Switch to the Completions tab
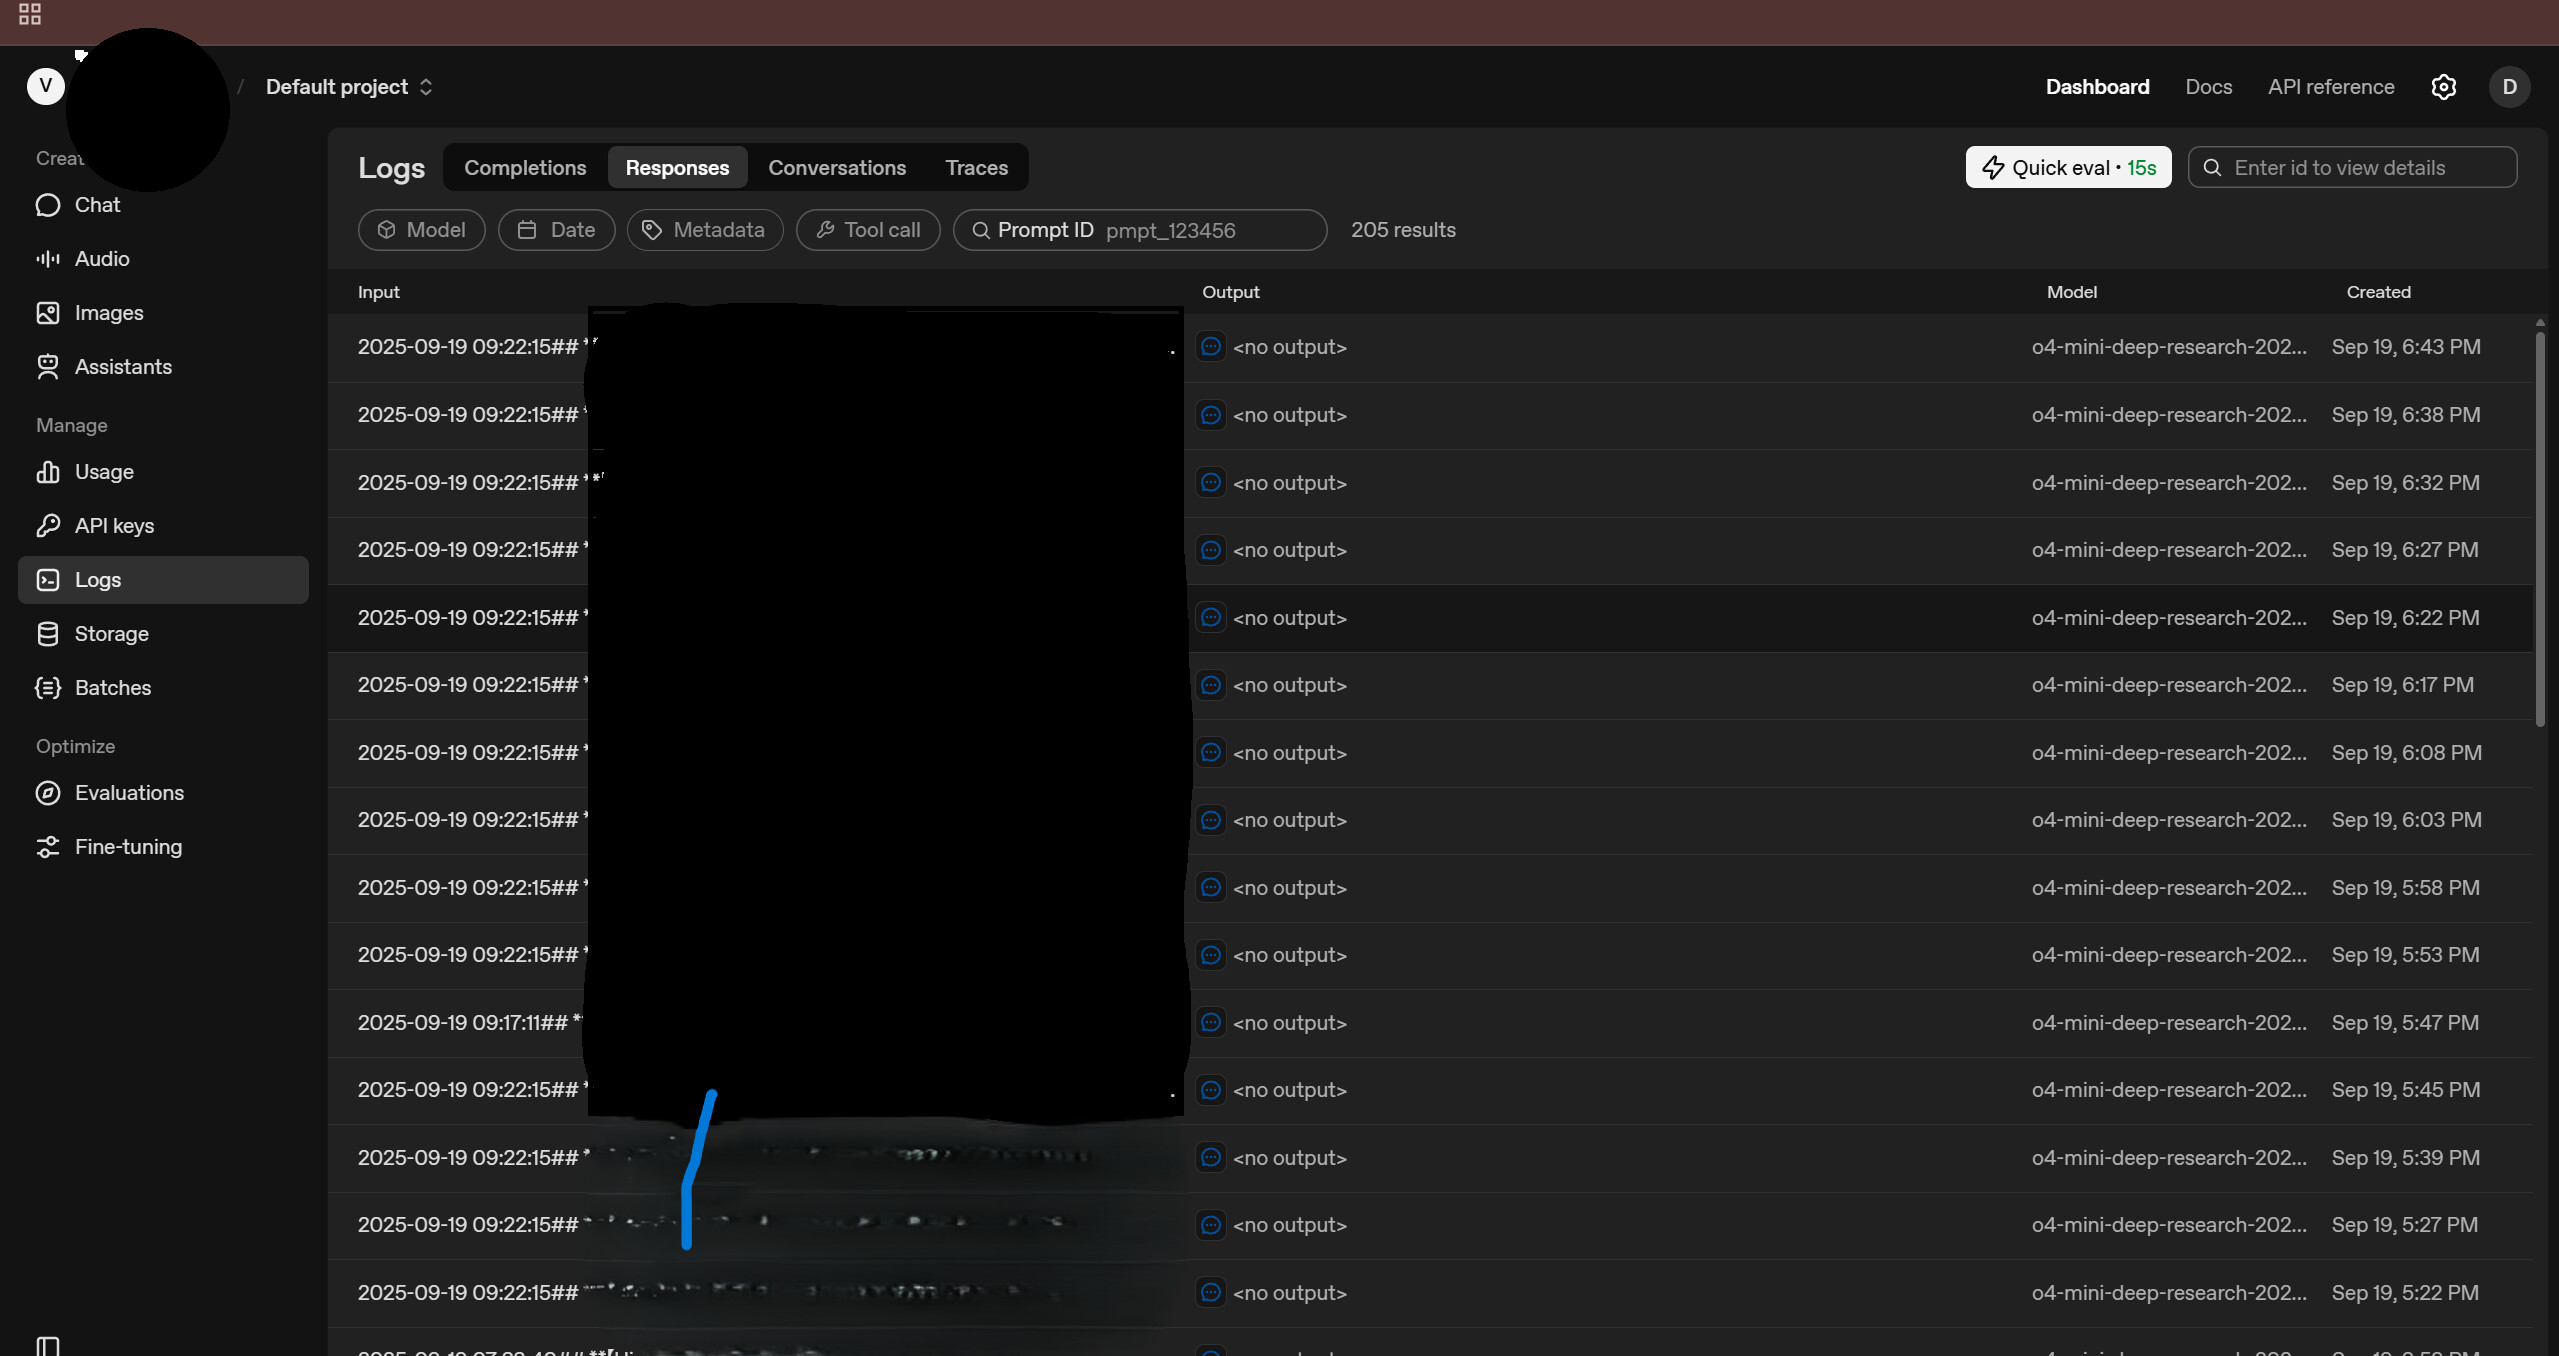The height and width of the screenshot is (1356, 2559). click(525, 168)
